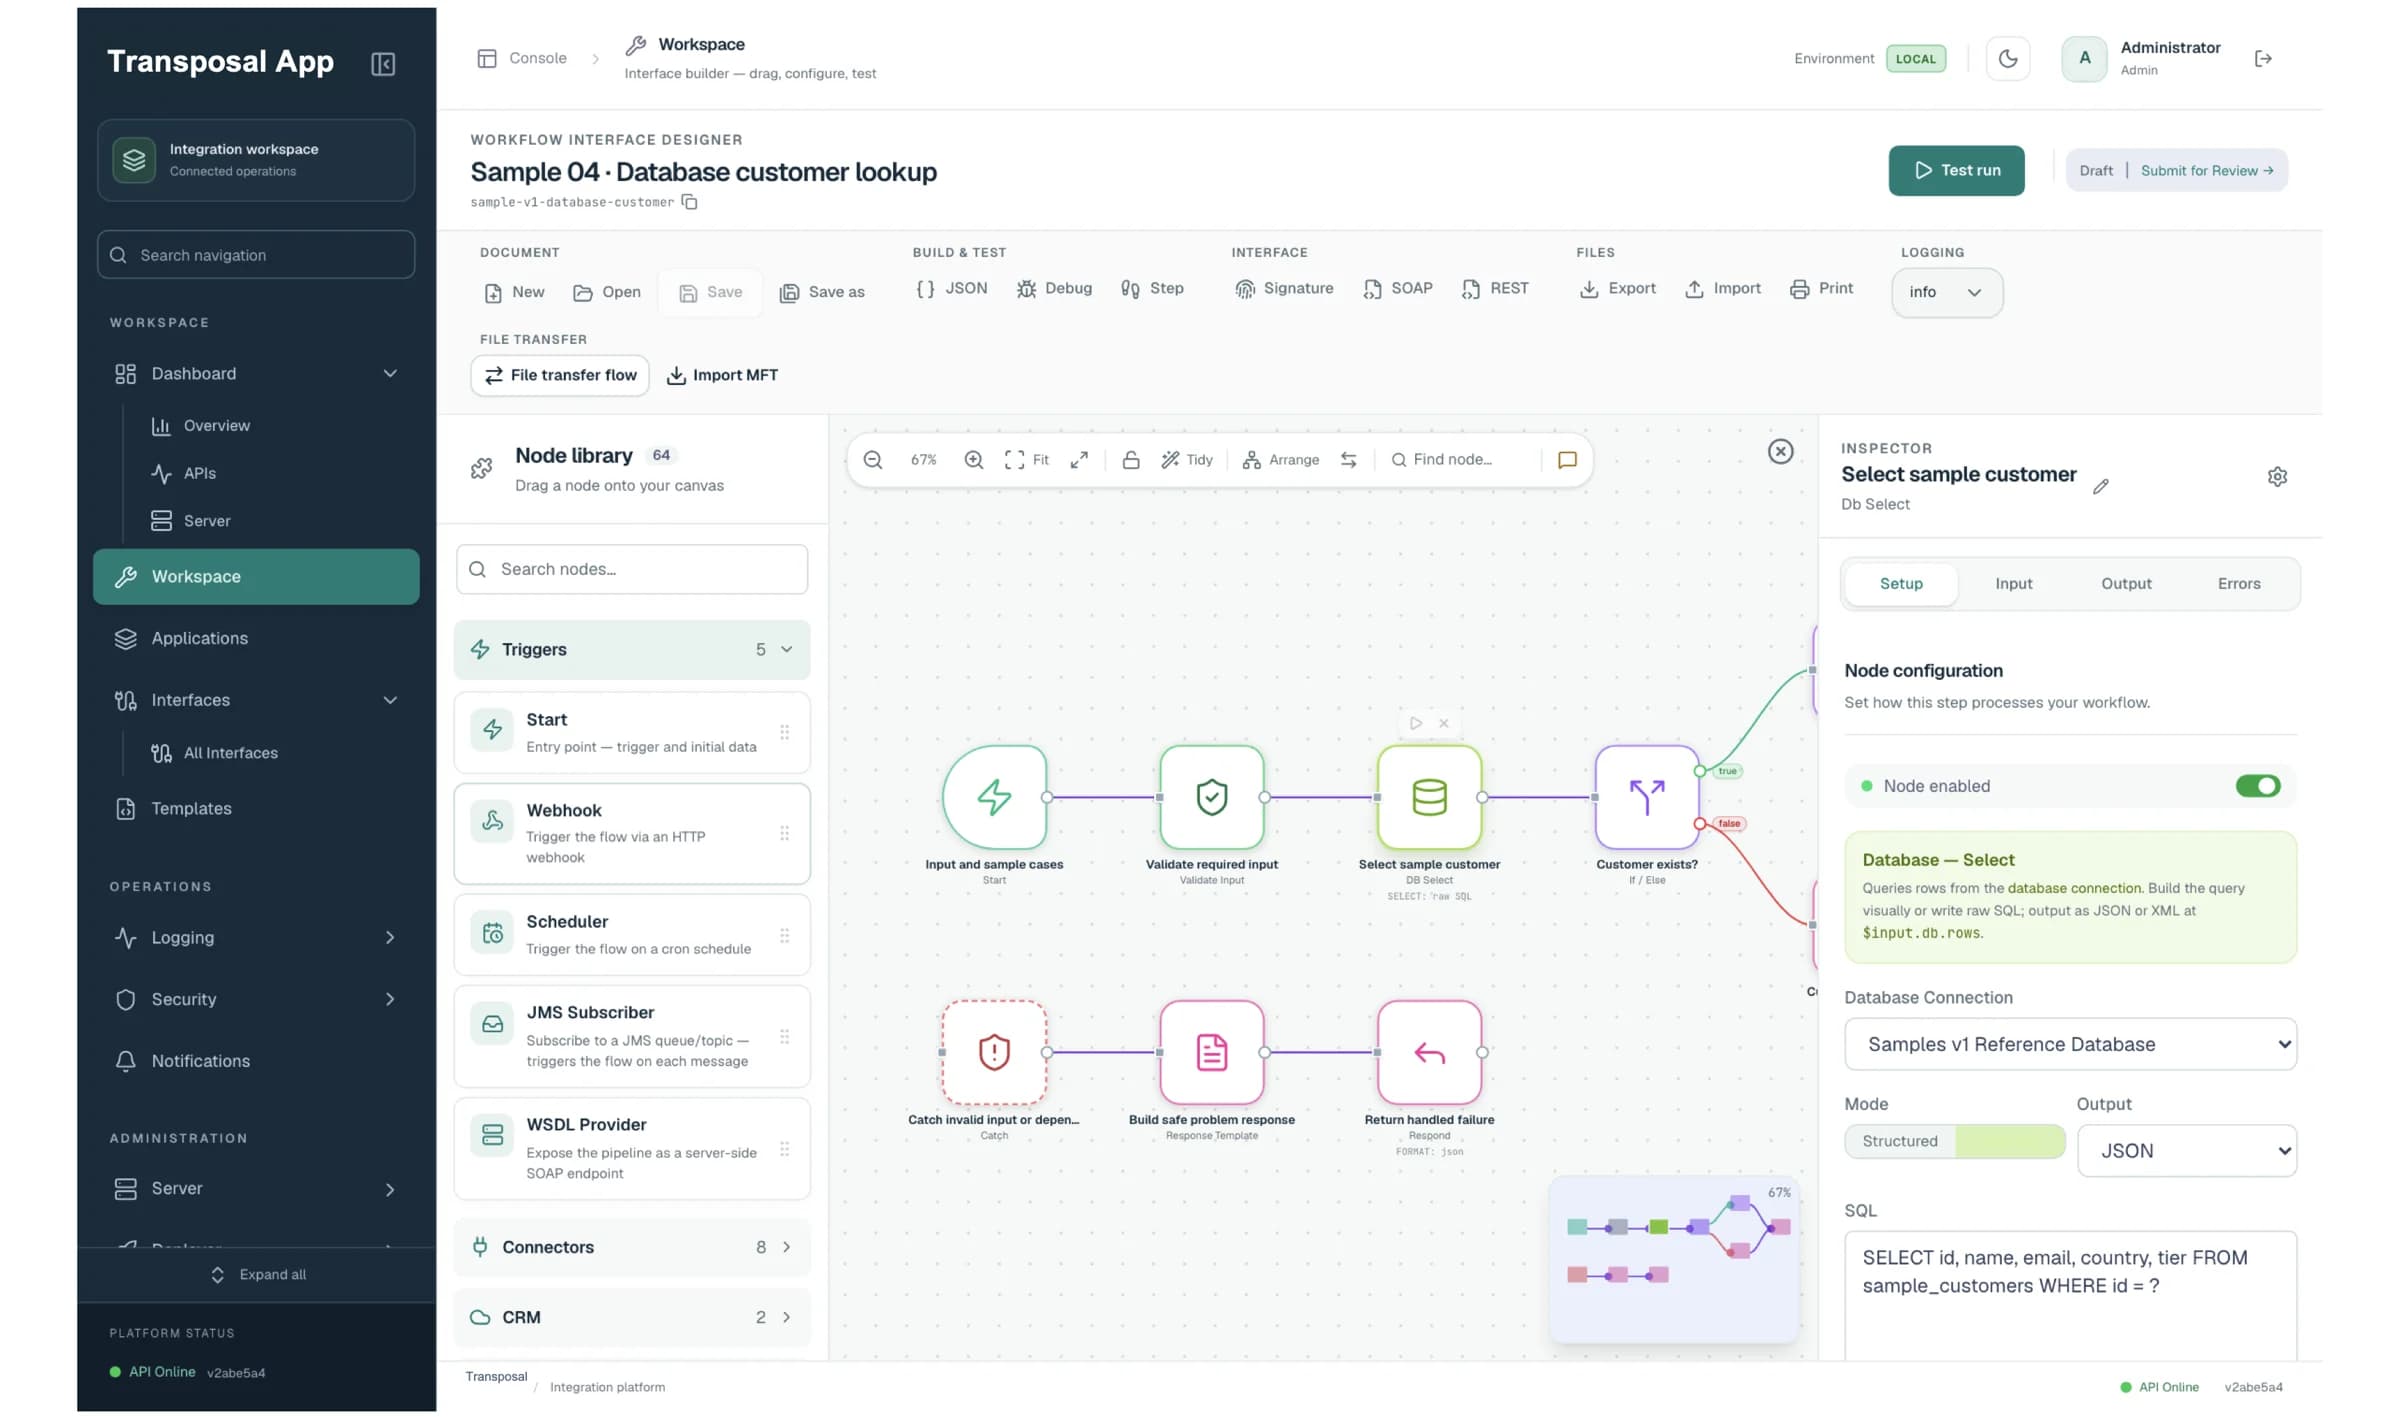Select the Validate required input node
This screenshot has height=1417, width=2400.
(1212, 797)
